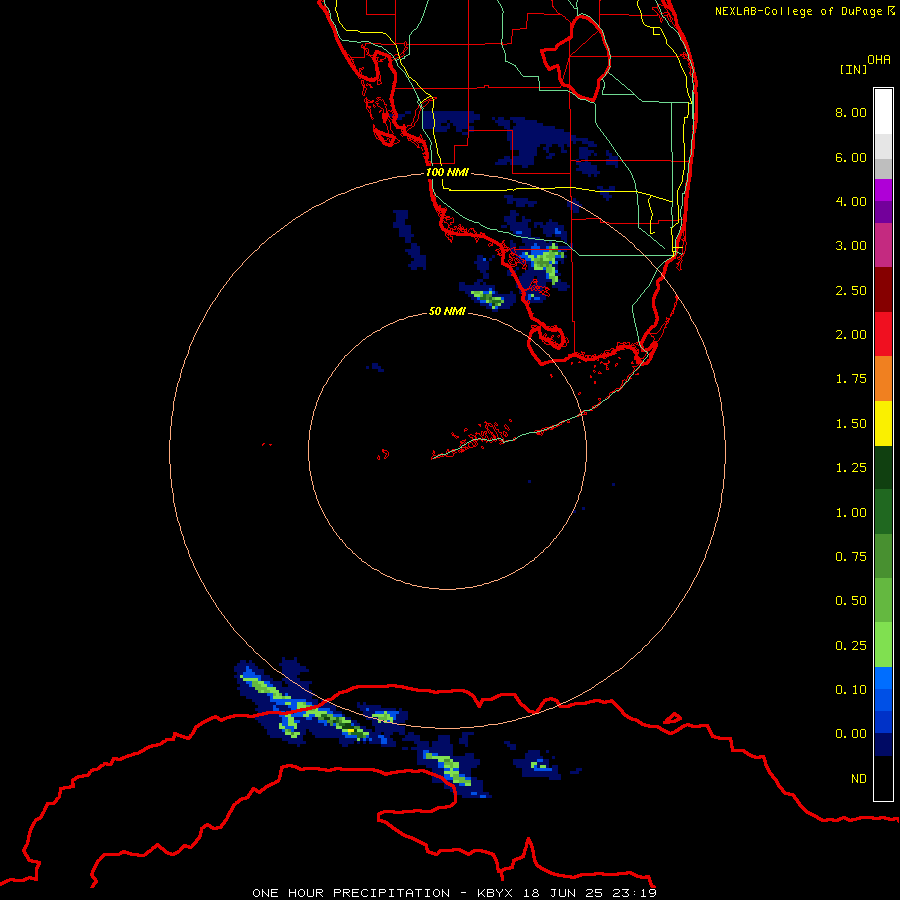
Task: Click the 4.00 legend value
Action: [x=851, y=201]
